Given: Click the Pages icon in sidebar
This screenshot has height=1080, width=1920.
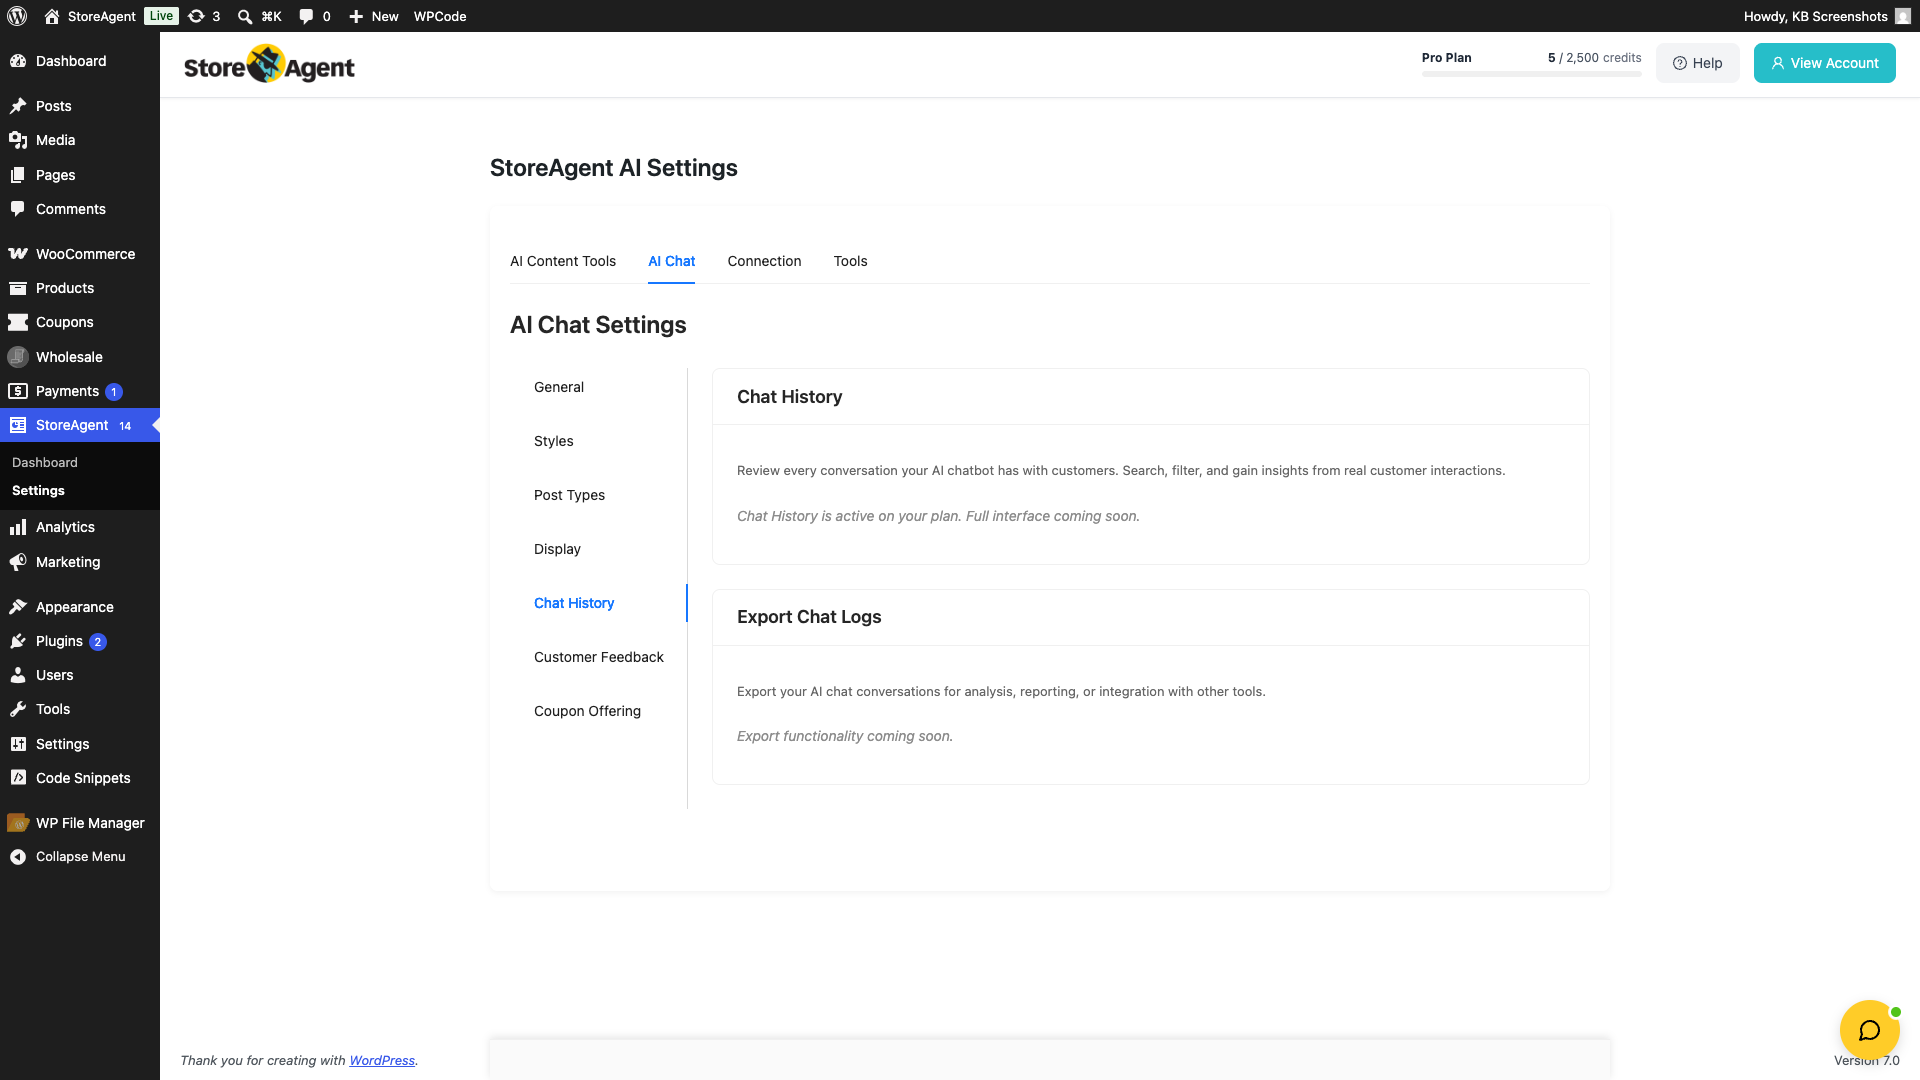Looking at the screenshot, I should 18,175.
